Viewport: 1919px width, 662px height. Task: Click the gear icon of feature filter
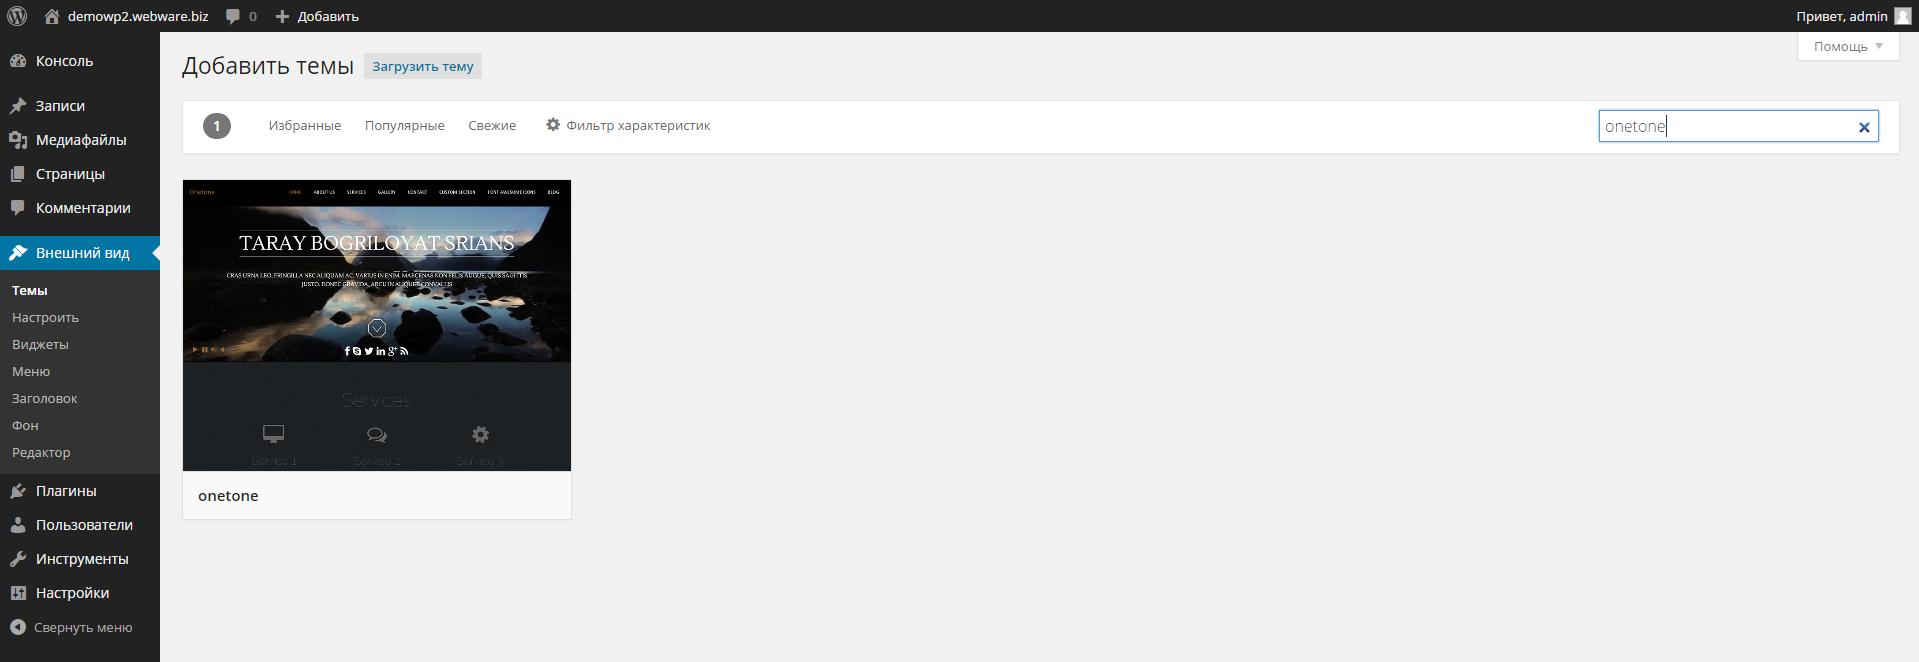click(x=553, y=125)
